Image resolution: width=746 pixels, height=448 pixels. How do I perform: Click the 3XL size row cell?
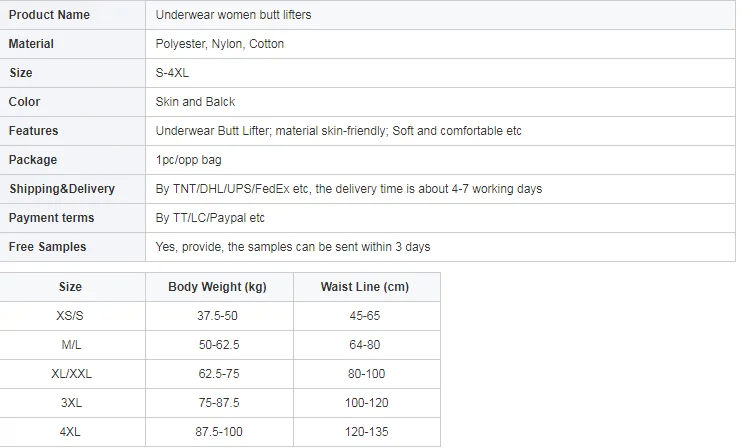coord(70,403)
